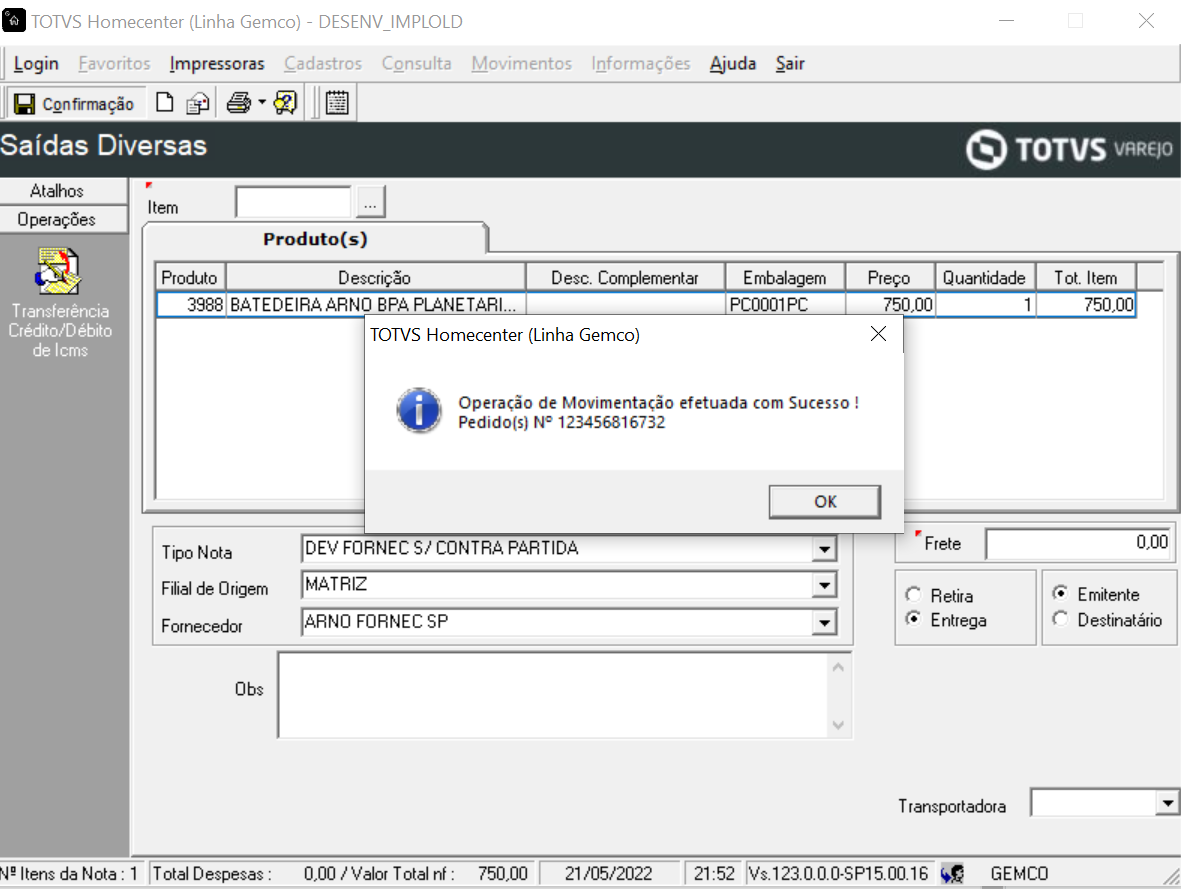The image size is (1181, 889).
Task: Select the Produto(s) tab
Action: pyautogui.click(x=315, y=239)
